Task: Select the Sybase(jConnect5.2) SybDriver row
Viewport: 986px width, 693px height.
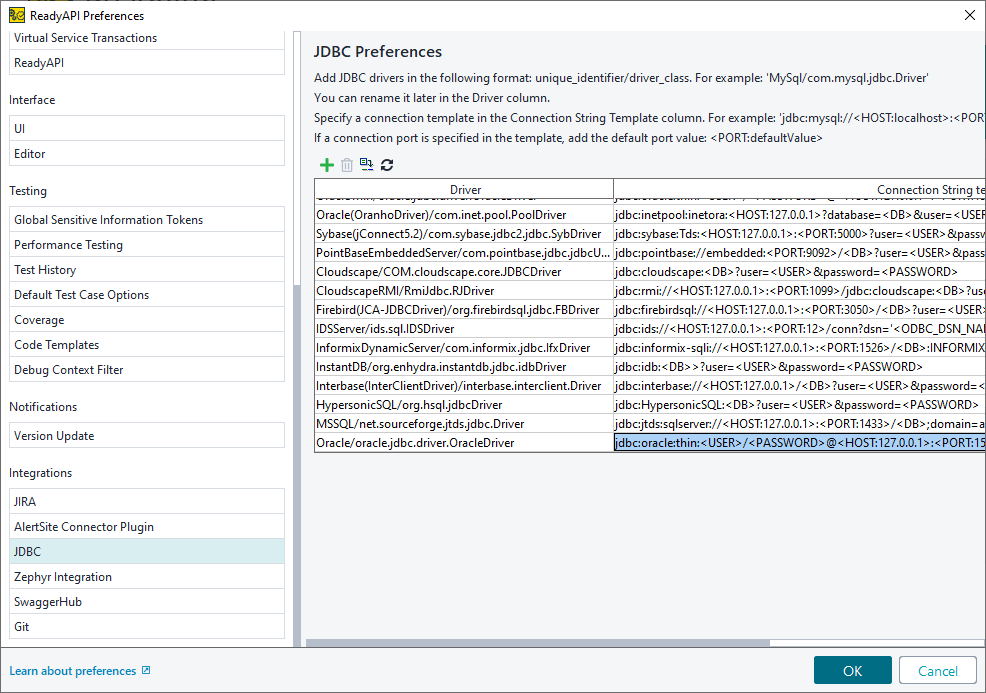Action: 464,233
